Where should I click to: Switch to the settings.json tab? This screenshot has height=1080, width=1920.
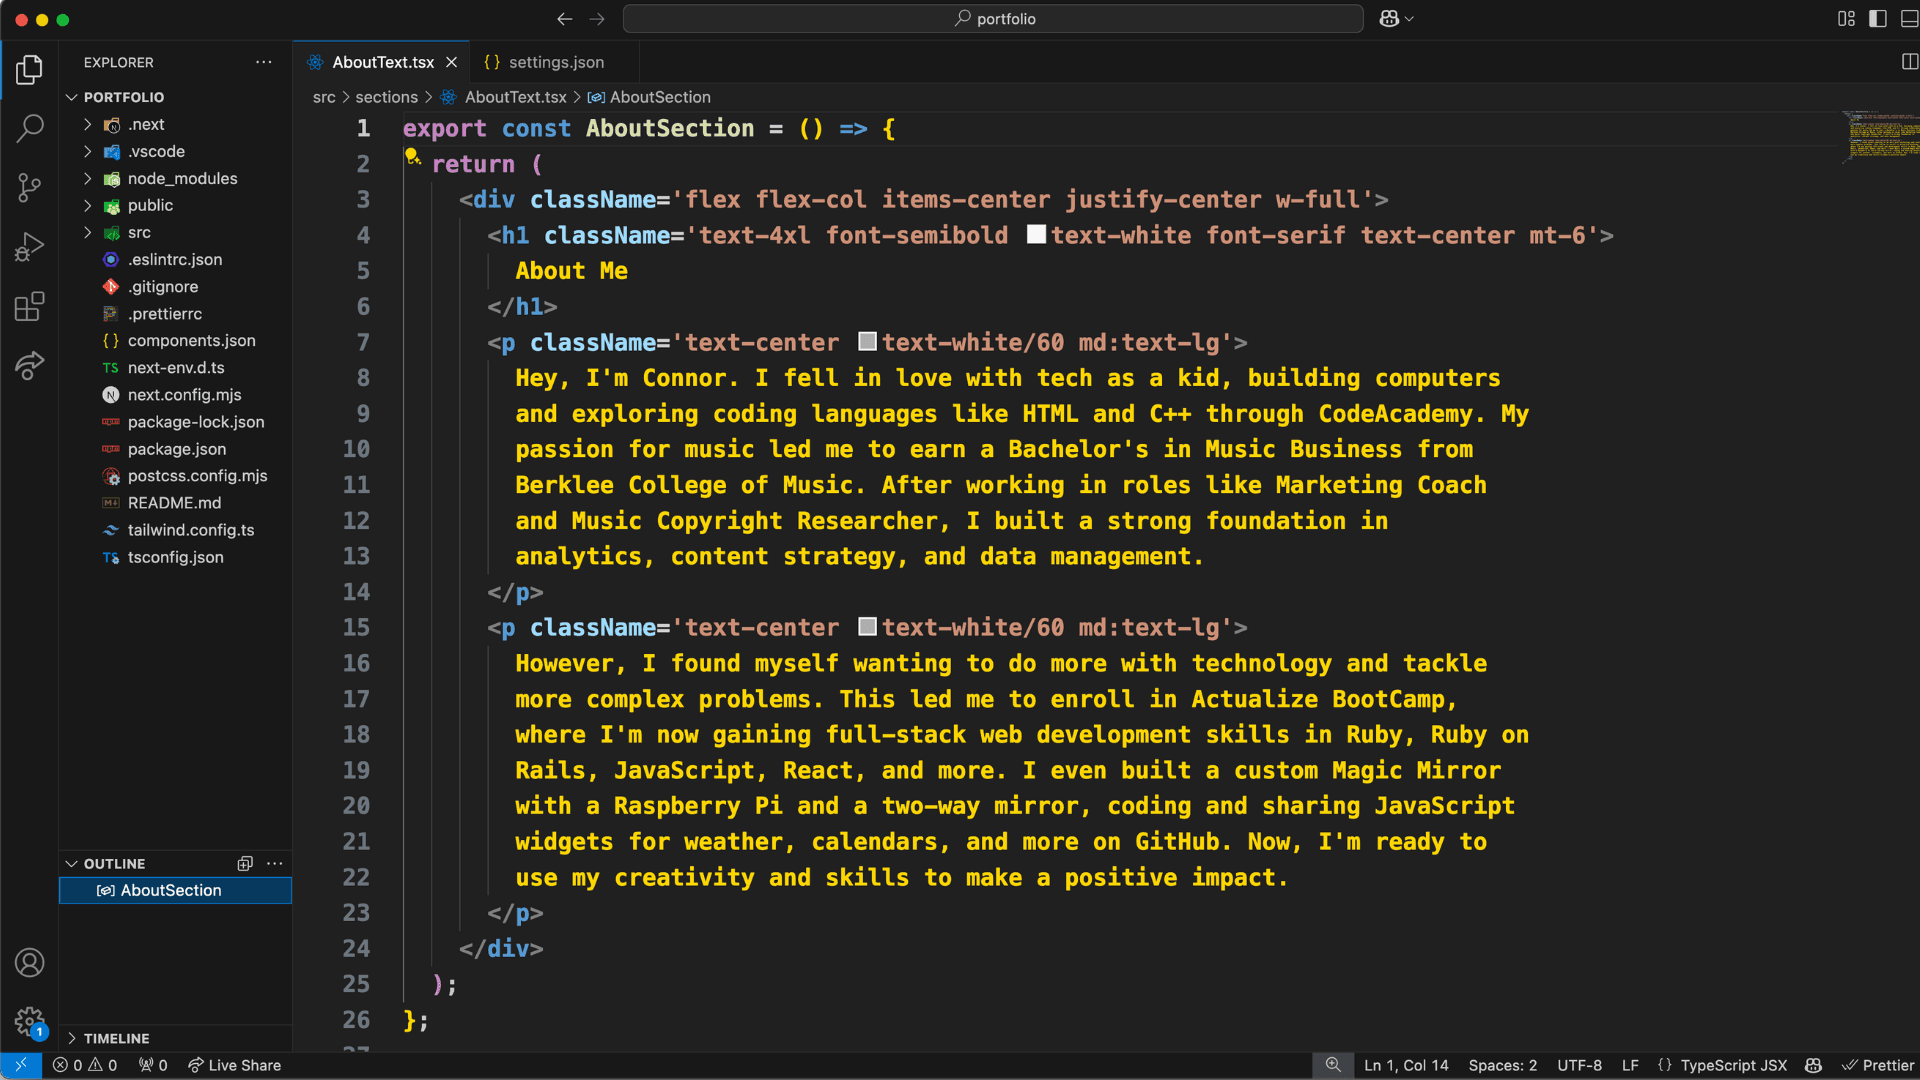coord(555,62)
